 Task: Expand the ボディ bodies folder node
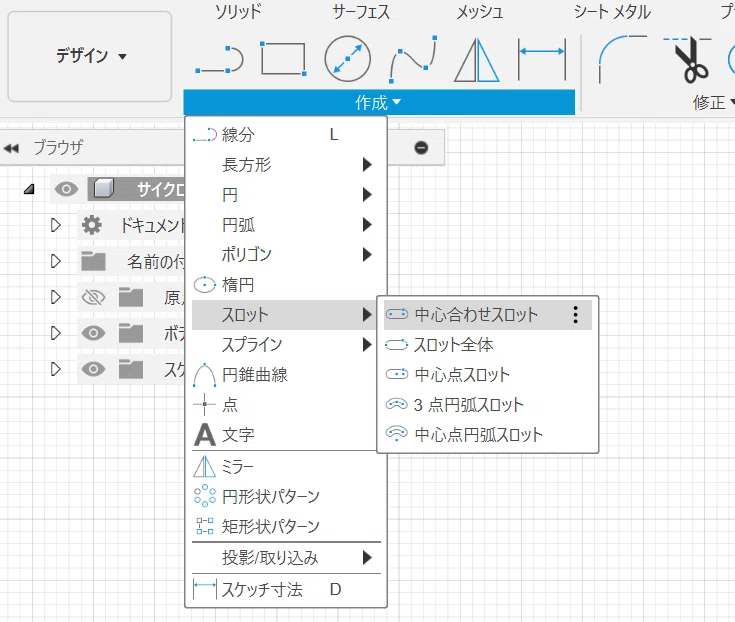(56, 333)
